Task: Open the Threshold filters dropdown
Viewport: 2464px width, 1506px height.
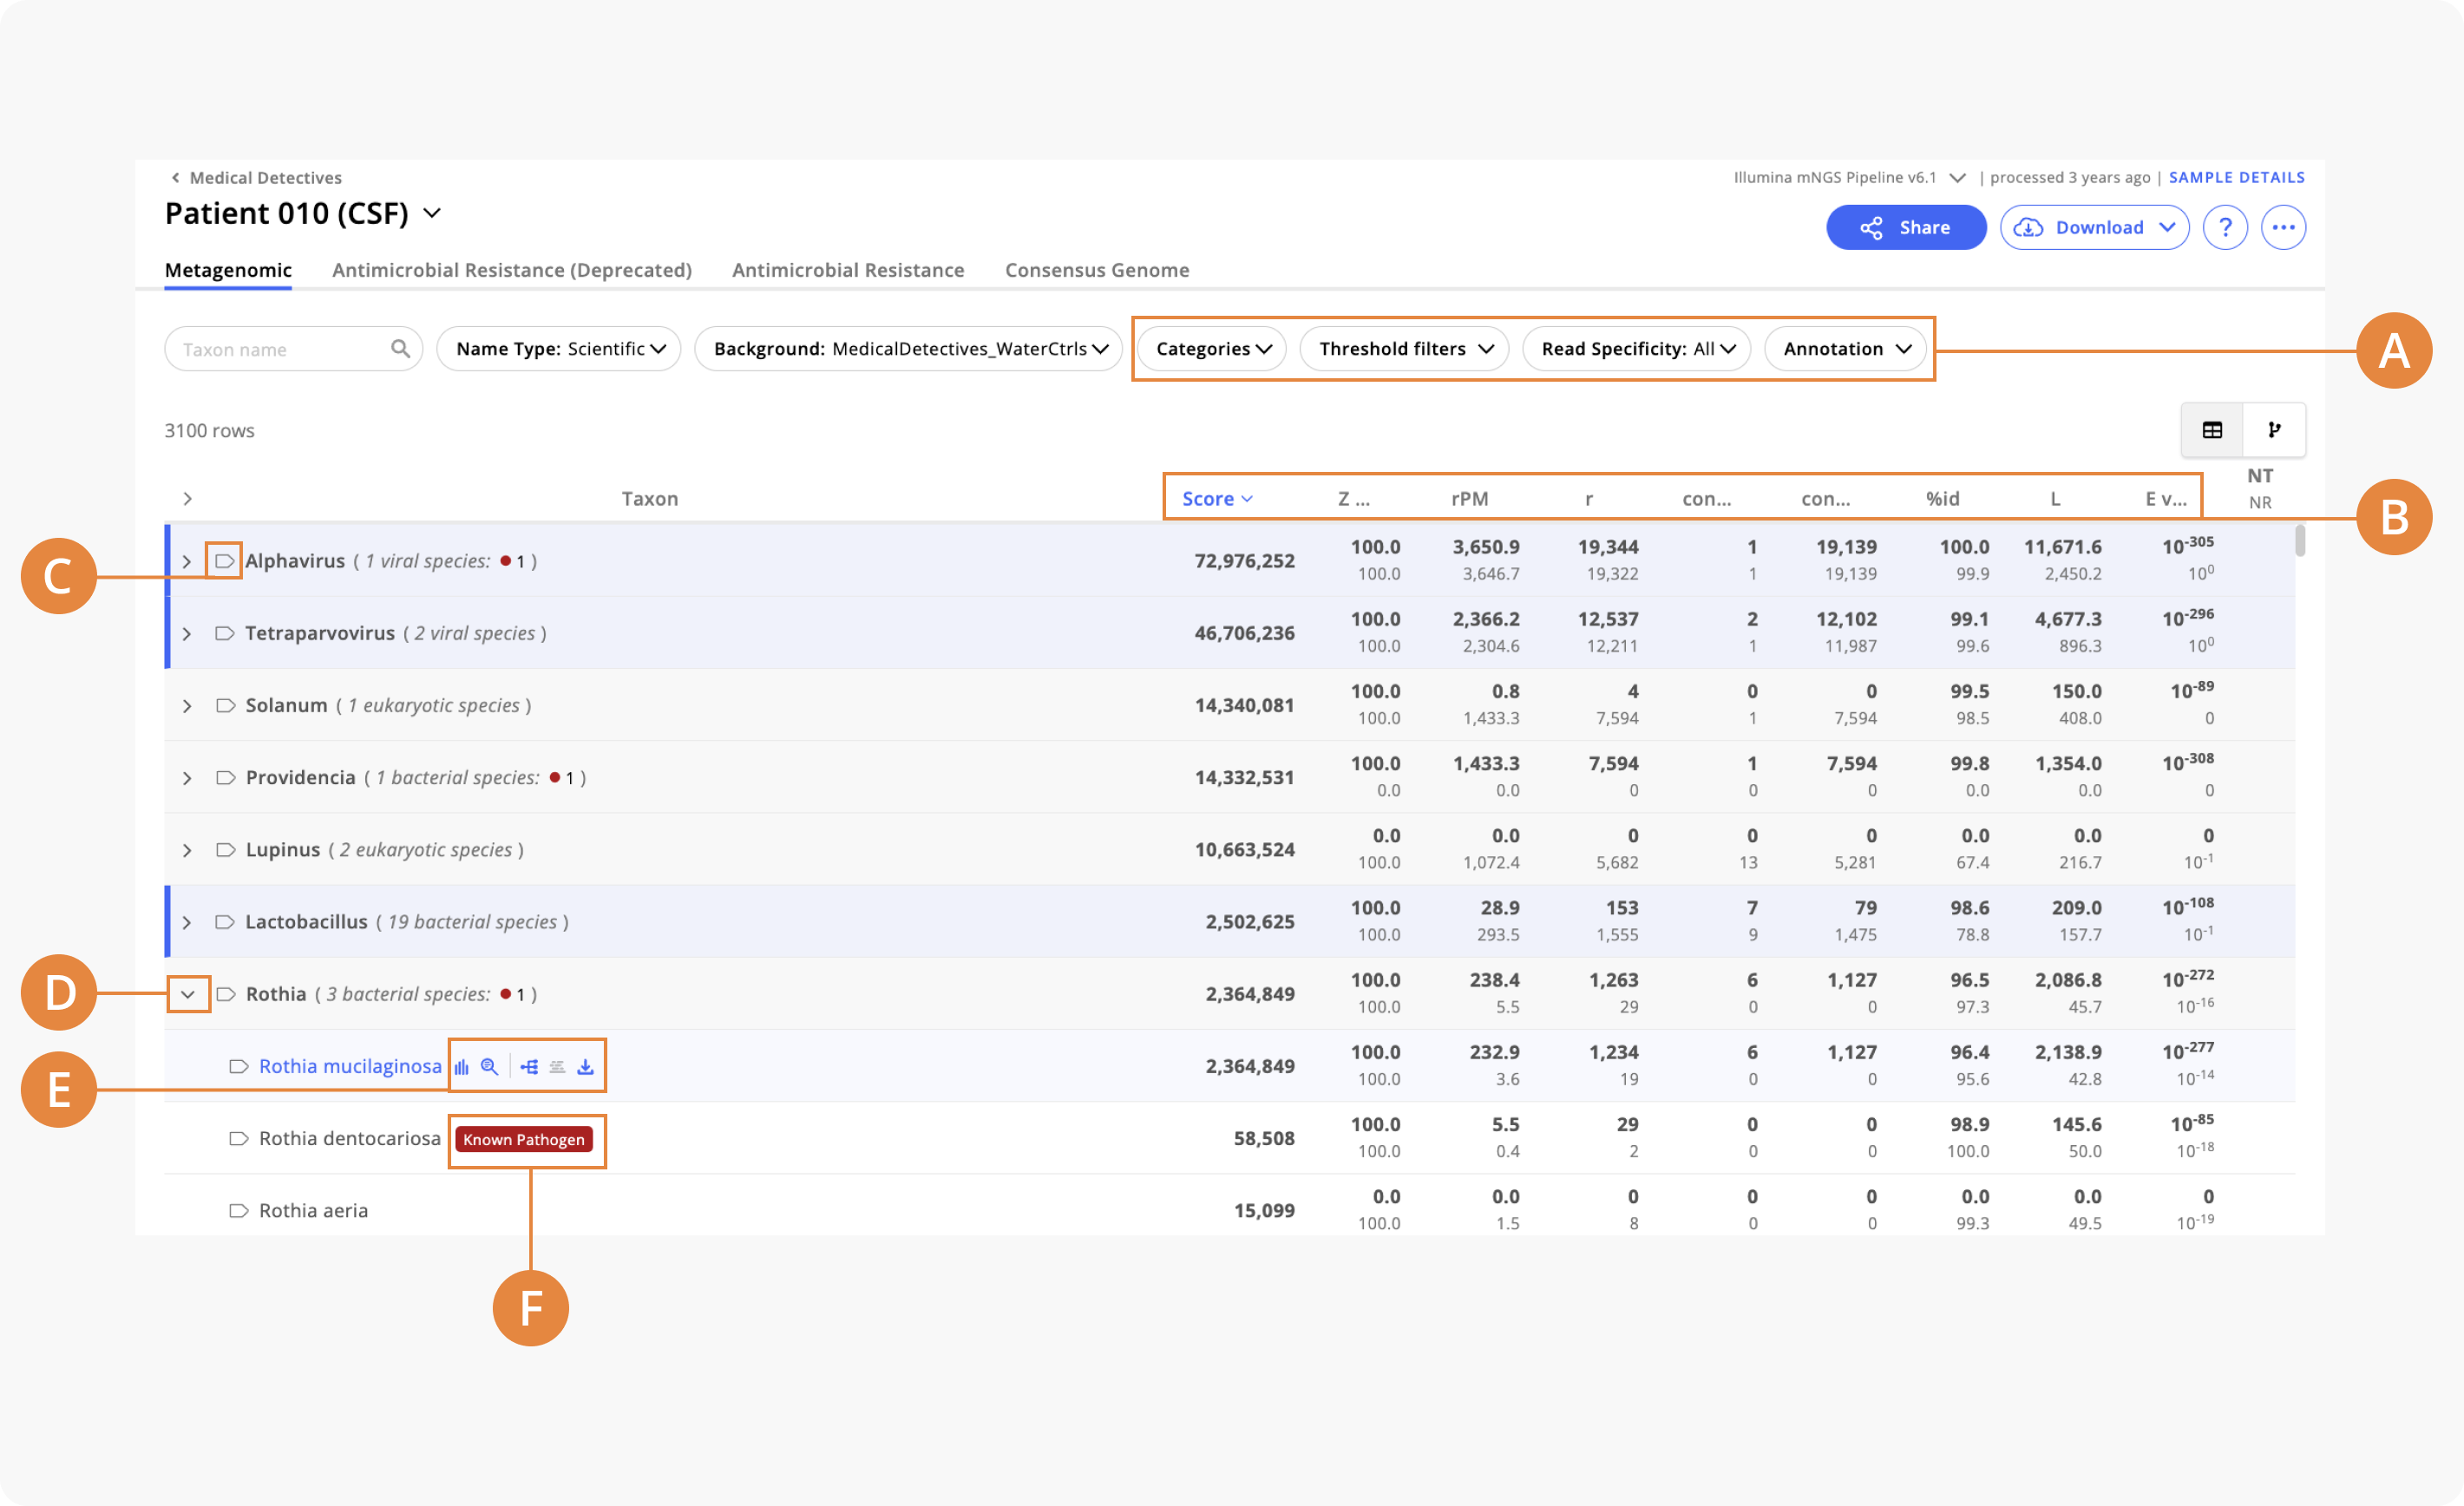Action: (x=1404, y=348)
